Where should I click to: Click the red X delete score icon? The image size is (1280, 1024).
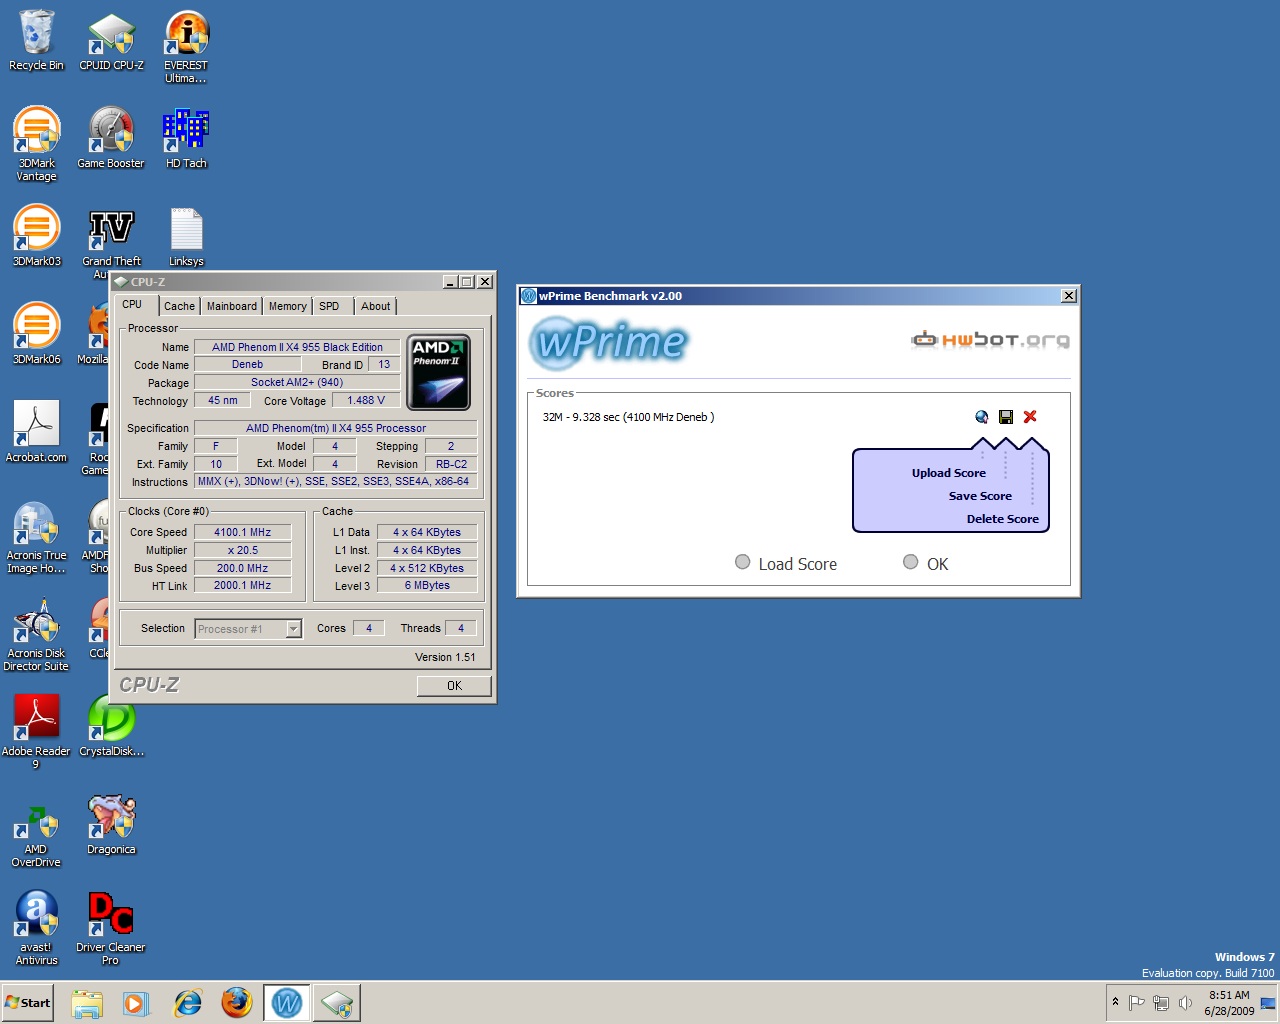click(1030, 417)
